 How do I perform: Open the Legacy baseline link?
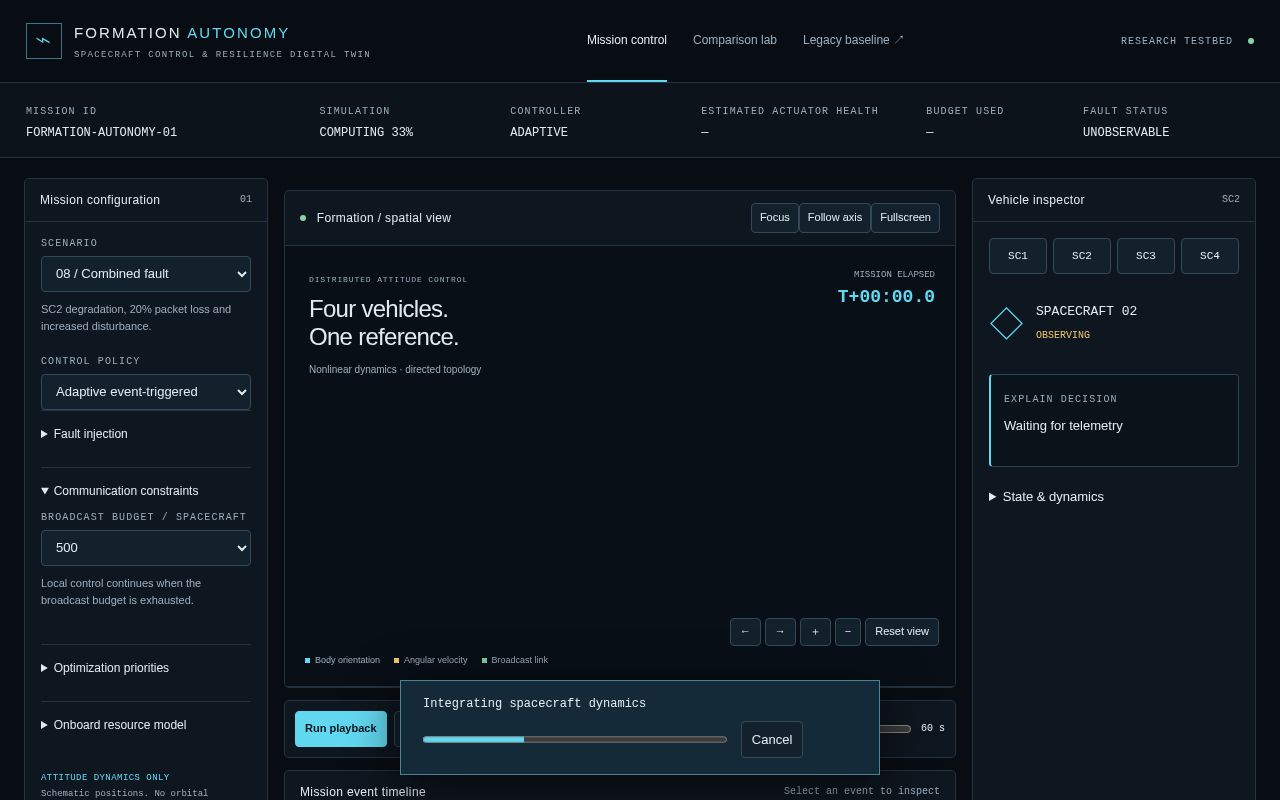[853, 40]
